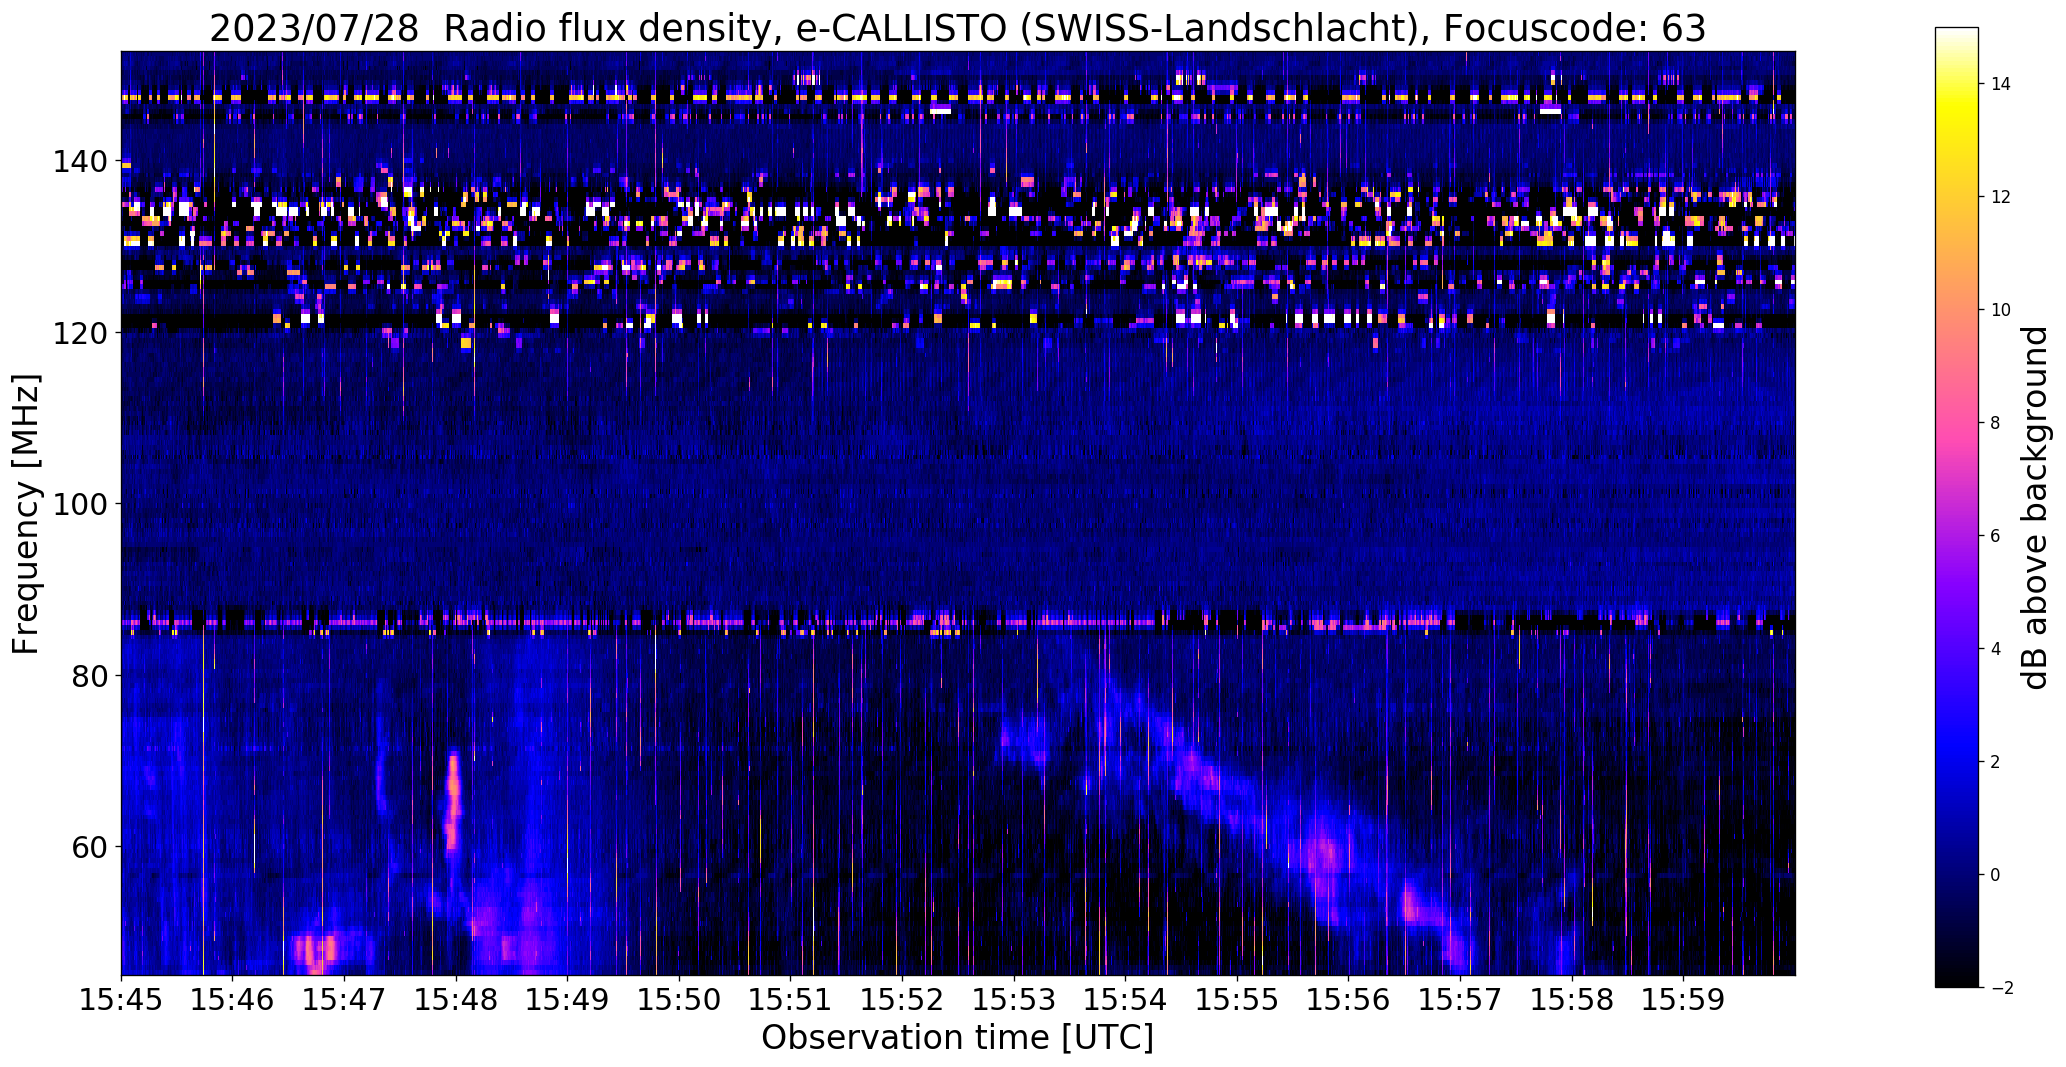Click the 15:45 time tick label
This screenshot has width=2066, height=1067.
click(x=122, y=1000)
